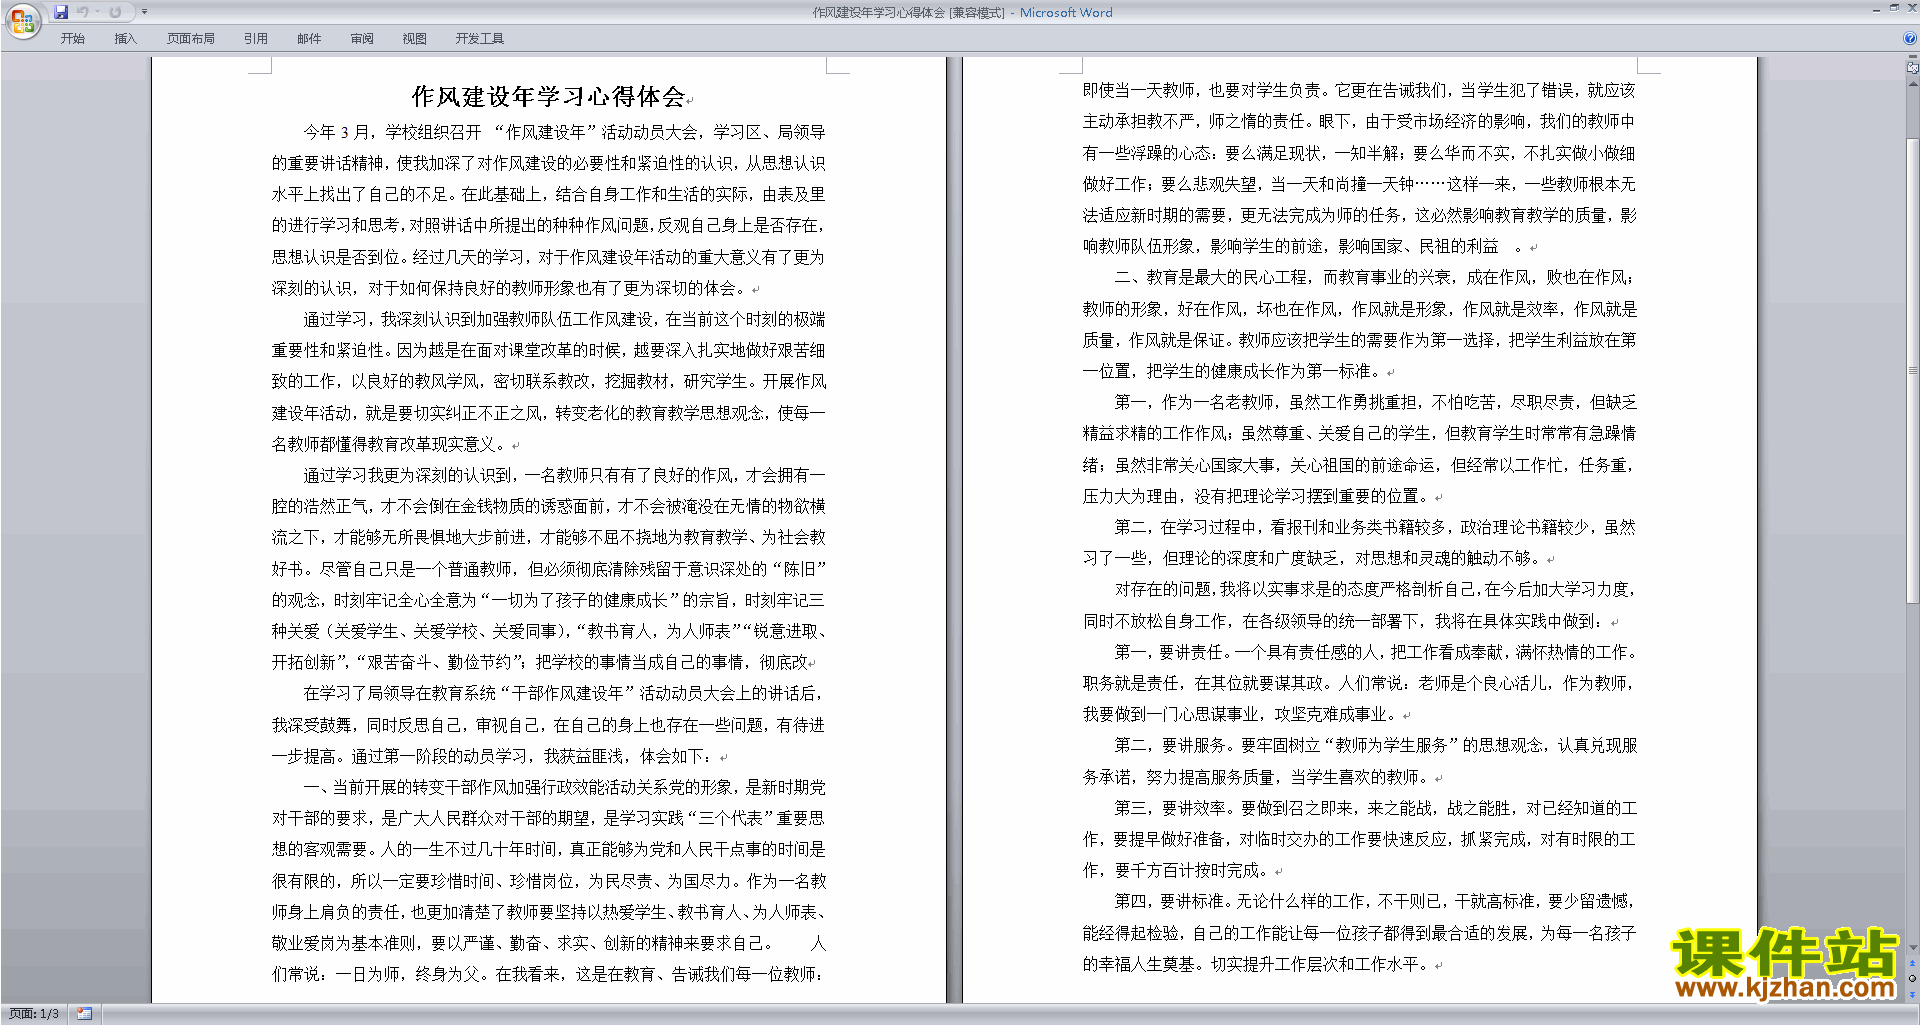Click the Redo arrow in Quick Access

pos(115,12)
